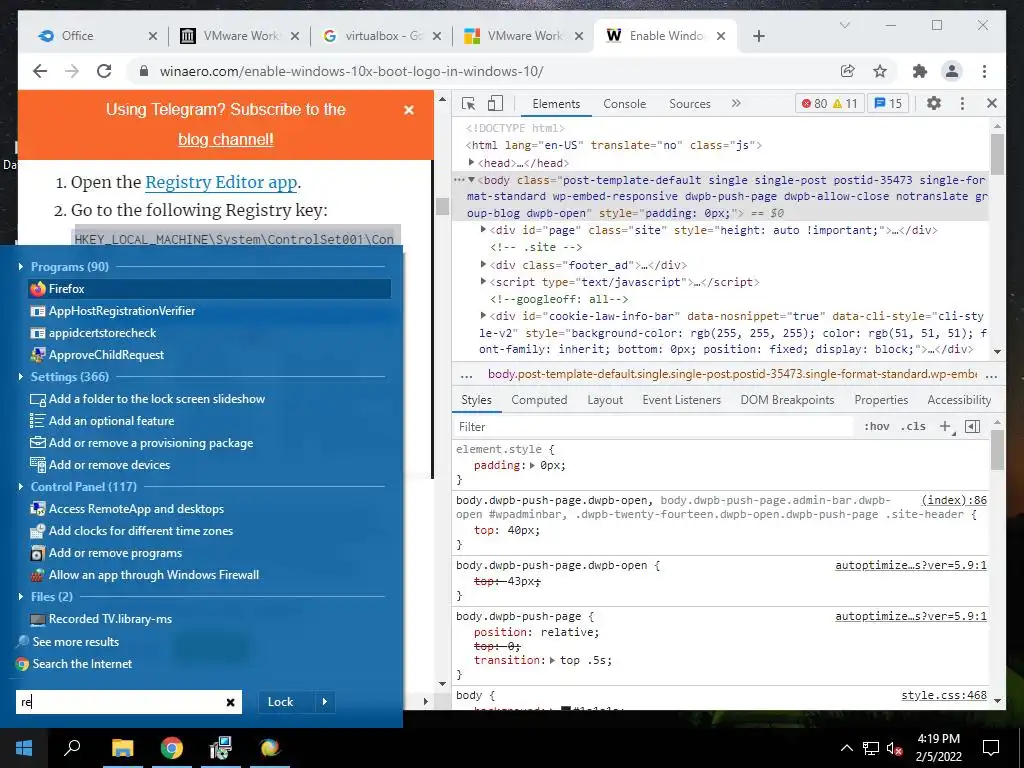Open Layout tab

pos(605,400)
